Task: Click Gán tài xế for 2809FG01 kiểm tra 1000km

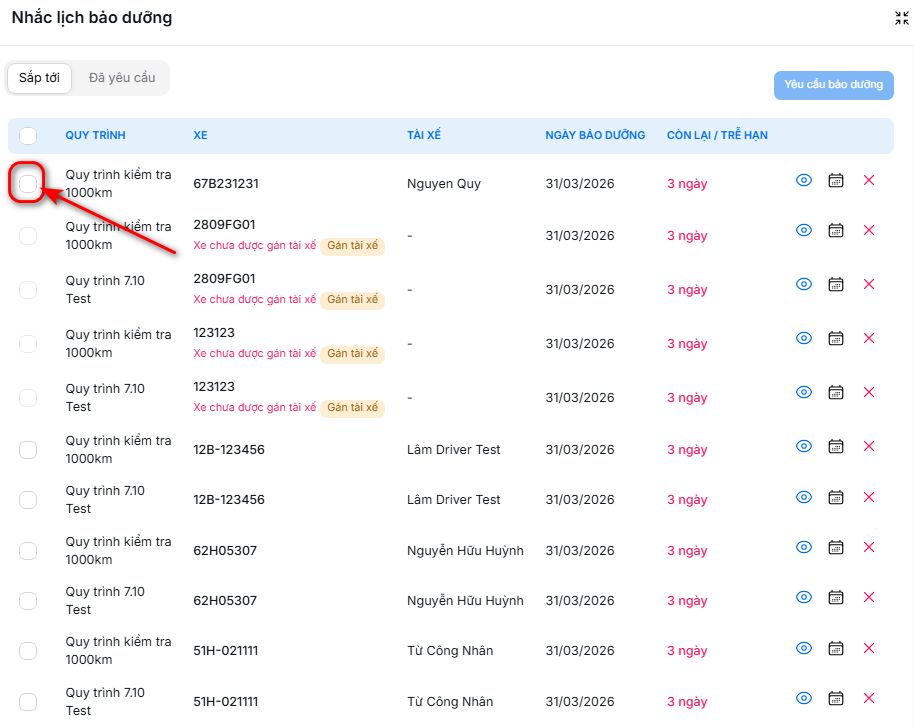Action: pyautogui.click(x=352, y=246)
